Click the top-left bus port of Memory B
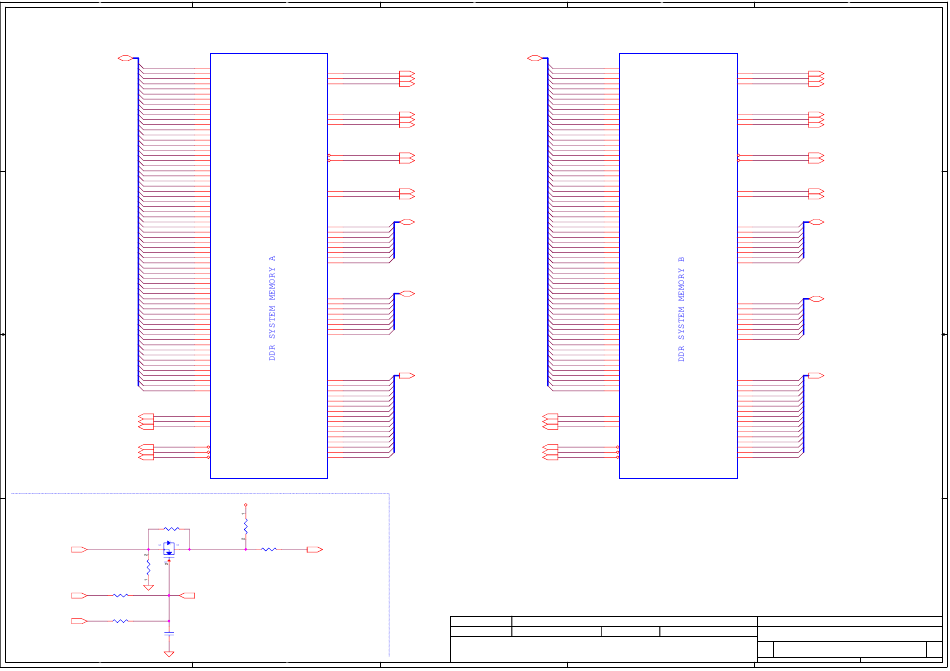 pos(535,59)
